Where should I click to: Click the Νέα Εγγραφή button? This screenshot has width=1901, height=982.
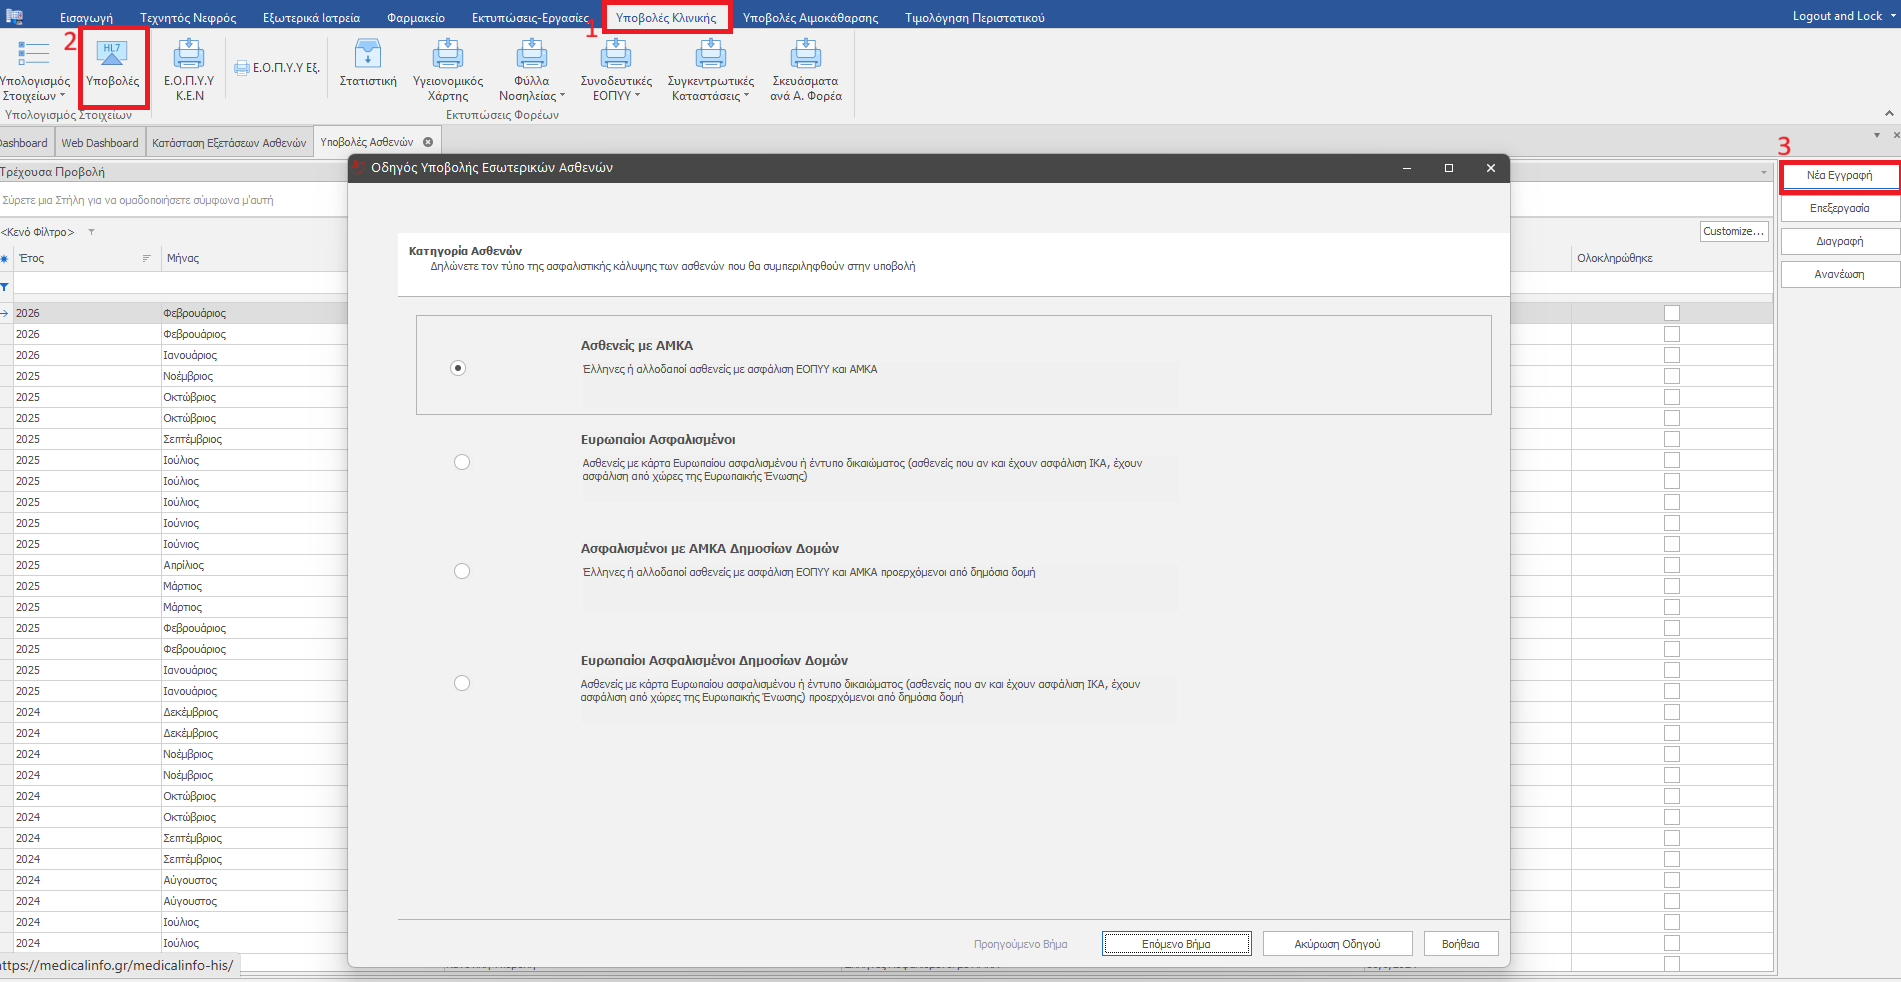point(1839,175)
